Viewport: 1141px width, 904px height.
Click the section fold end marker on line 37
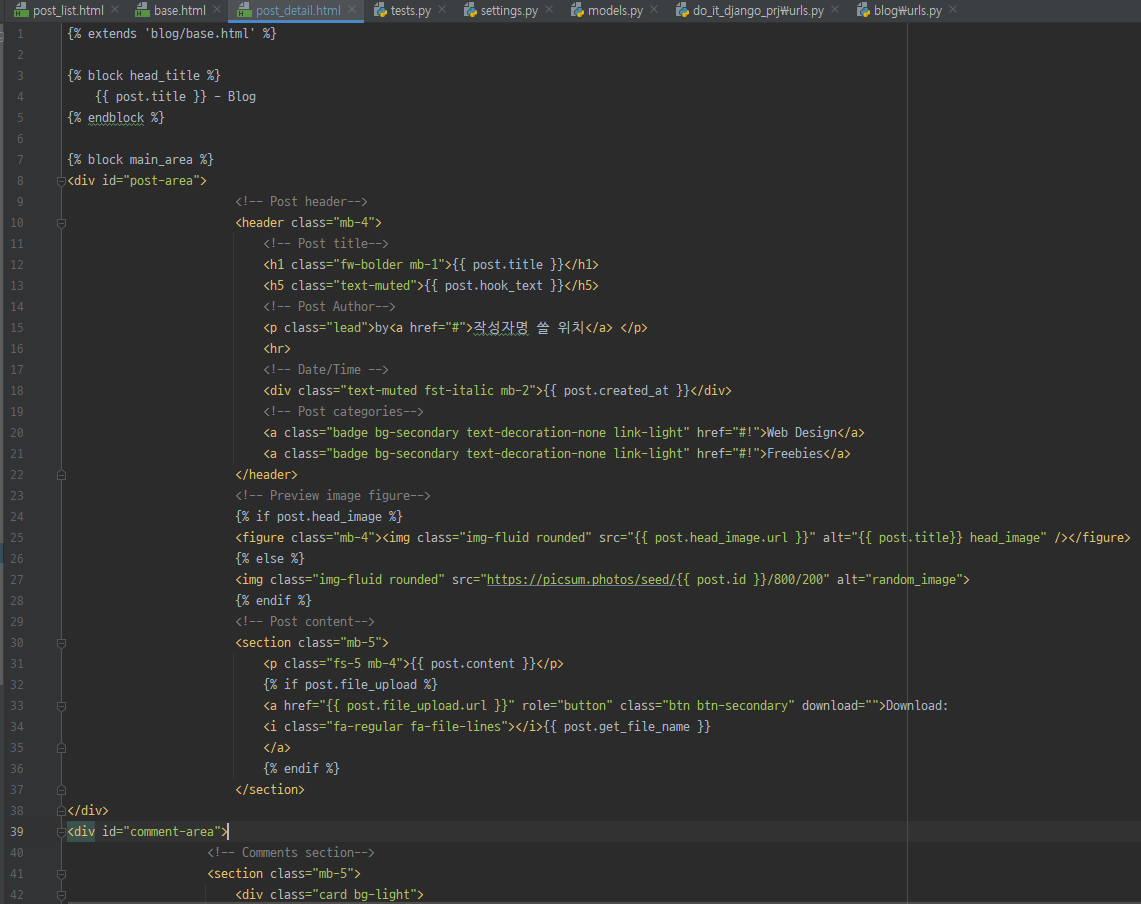[61, 790]
